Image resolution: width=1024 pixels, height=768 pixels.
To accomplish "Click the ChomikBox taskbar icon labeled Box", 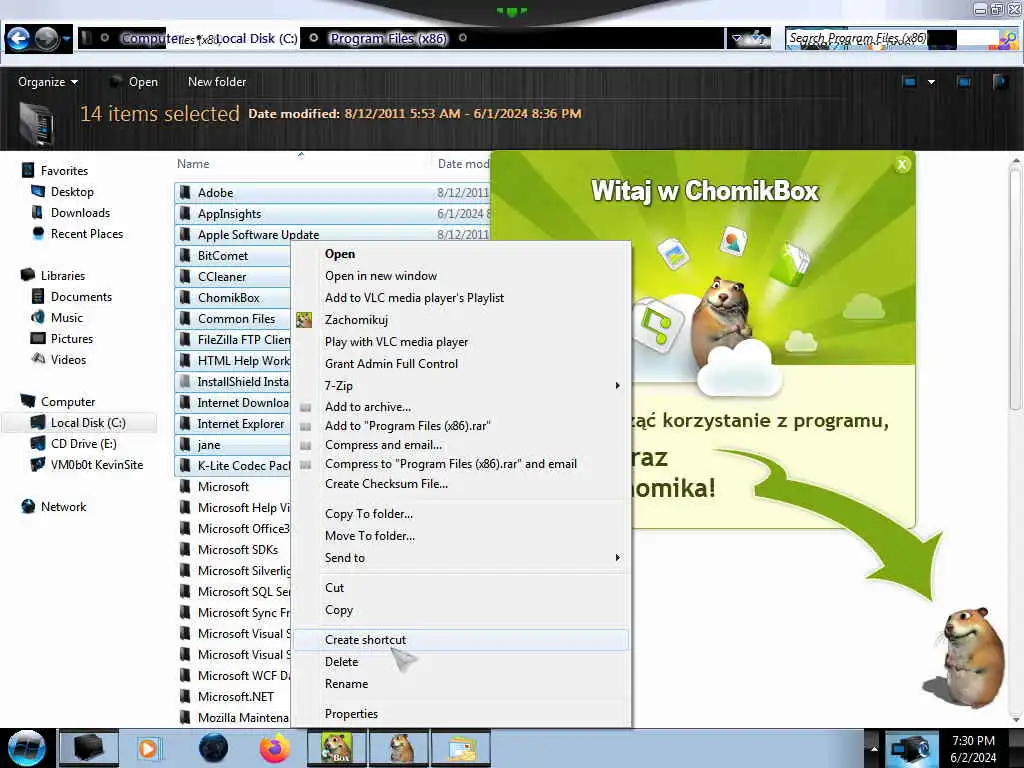I will pos(336,748).
